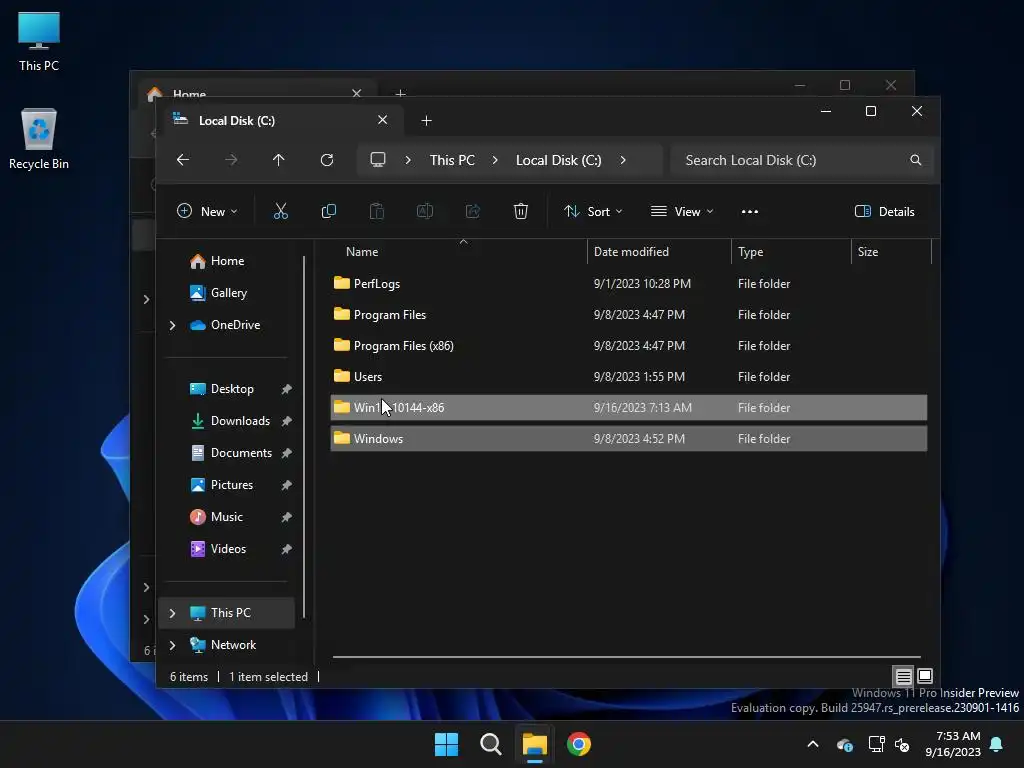Click chevron before This PC breadcrumb

408,160
